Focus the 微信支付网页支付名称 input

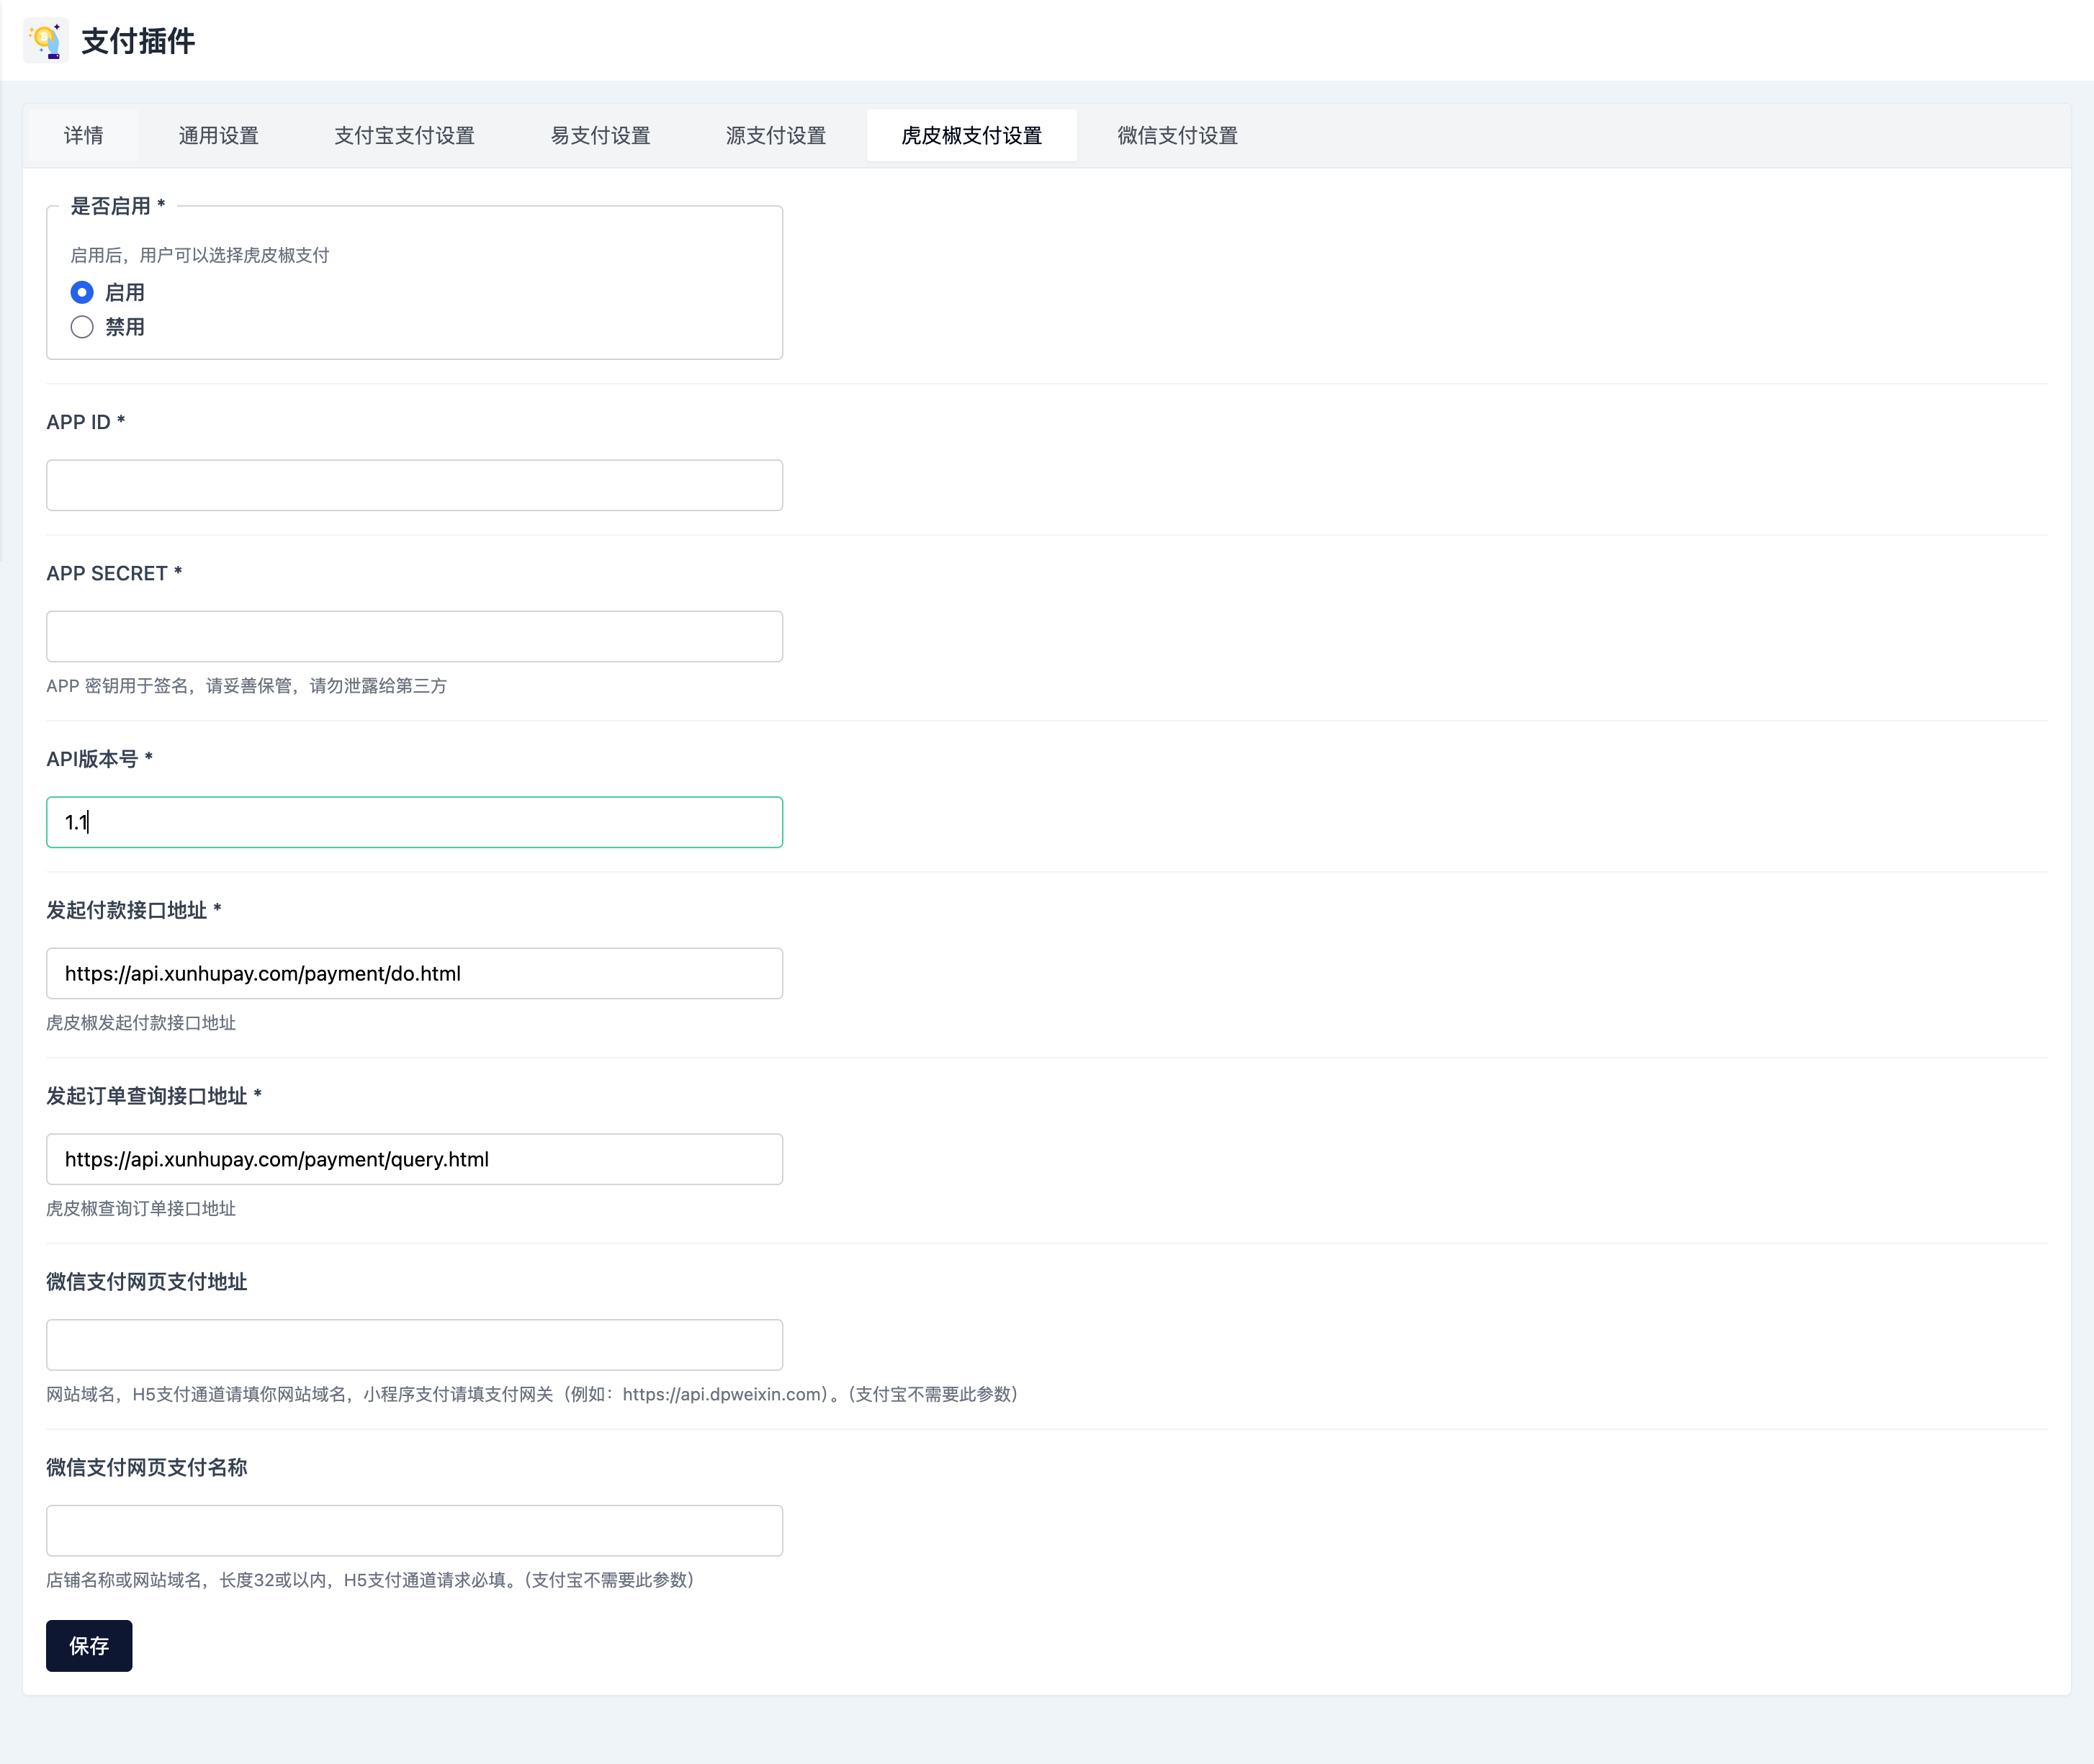[414, 1530]
